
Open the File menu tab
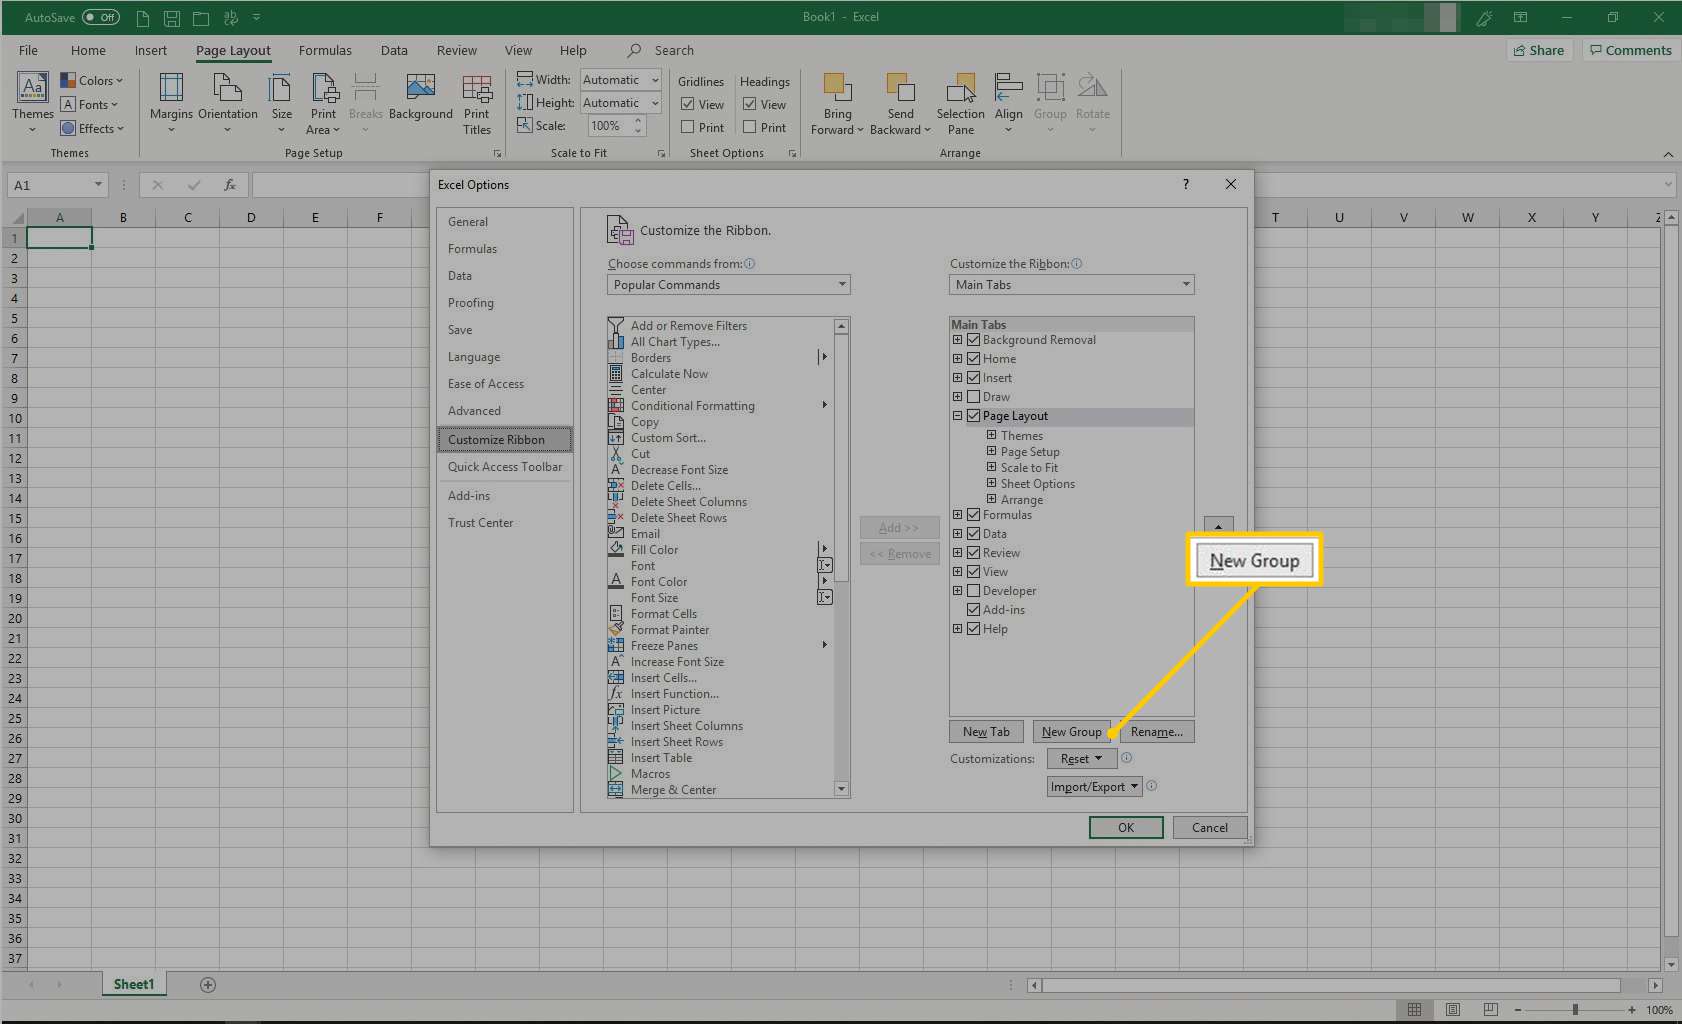(28, 50)
